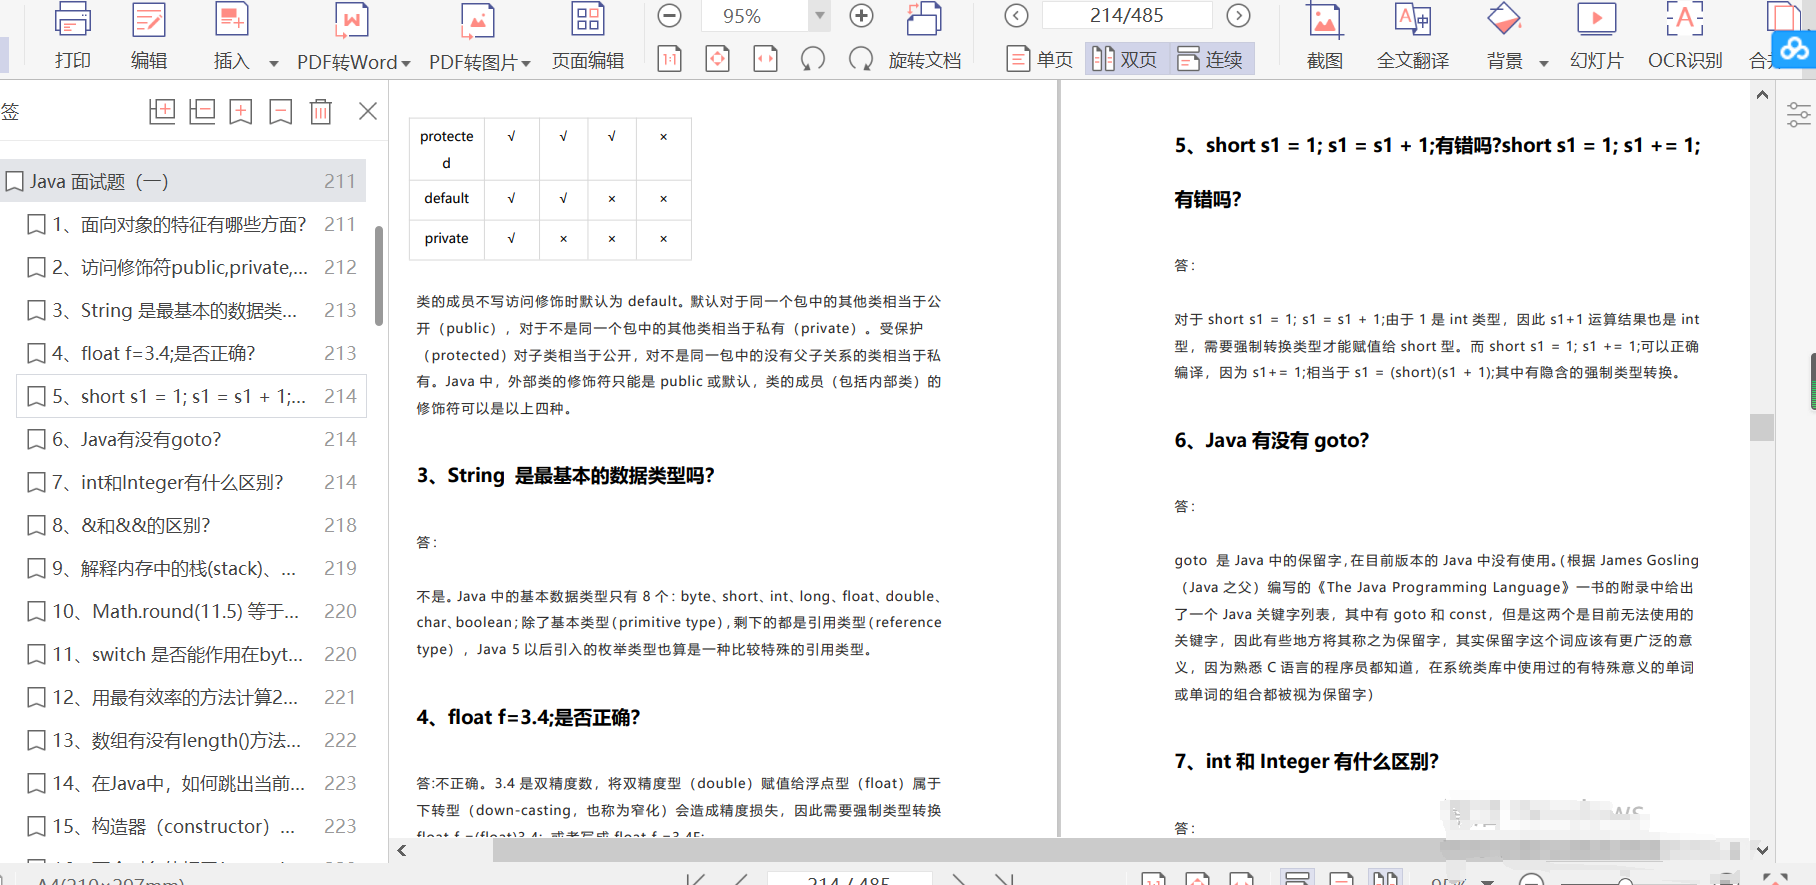Rotate page counterclockwise icon
Viewport: 1816px width, 885px height.
point(813,59)
